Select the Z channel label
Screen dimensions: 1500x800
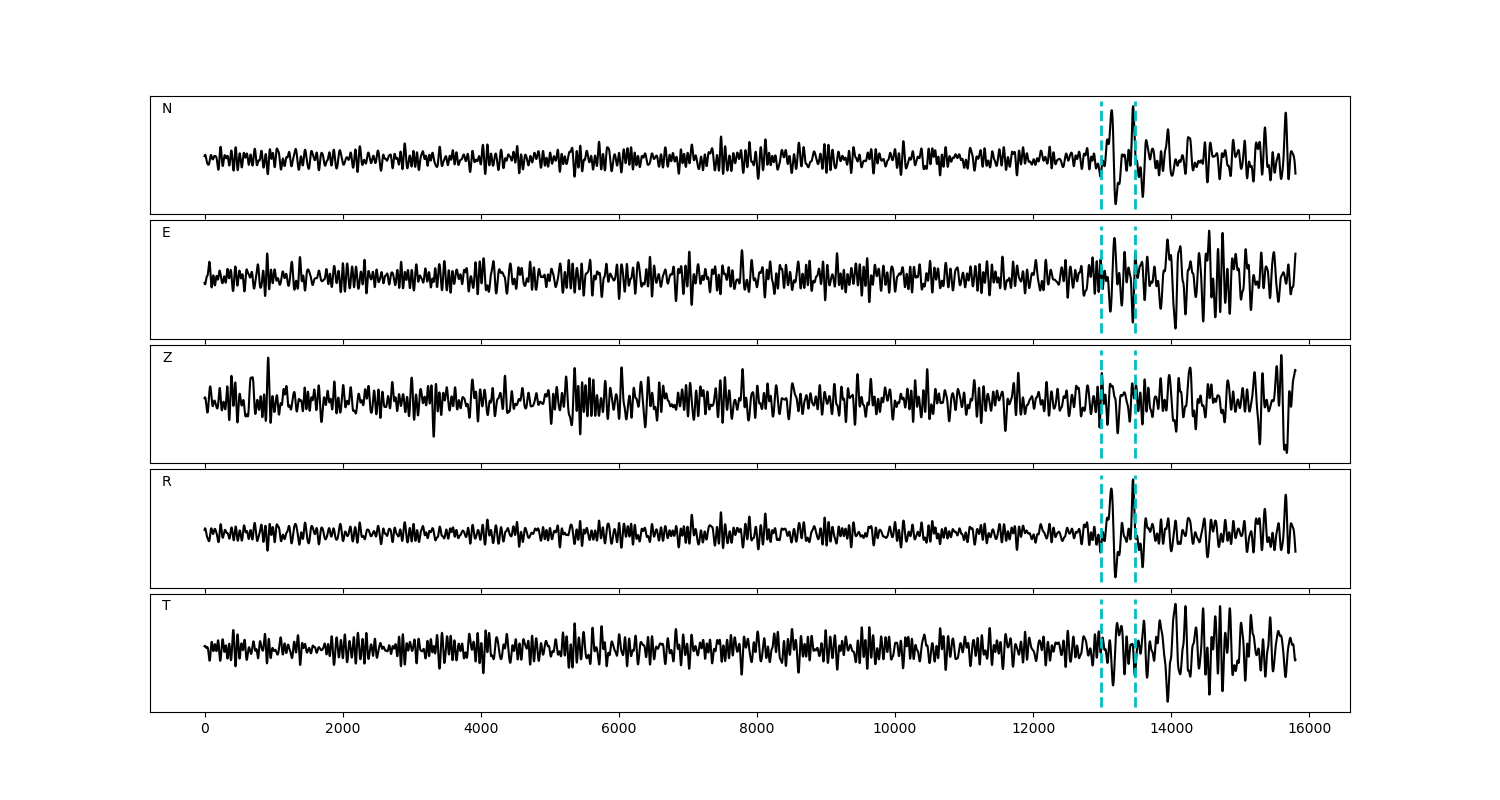pyautogui.click(x=167, y=358)
